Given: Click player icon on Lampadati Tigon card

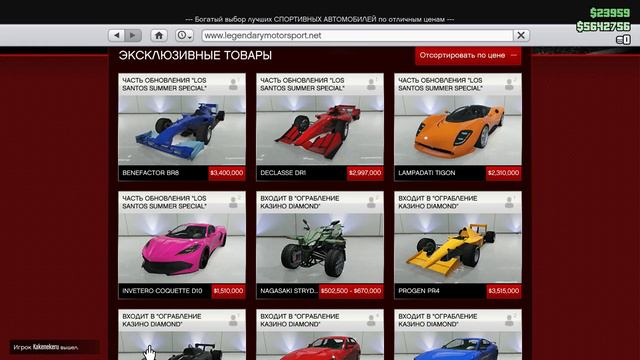Looking at the screenshot, I should click(x=509, y=84).
